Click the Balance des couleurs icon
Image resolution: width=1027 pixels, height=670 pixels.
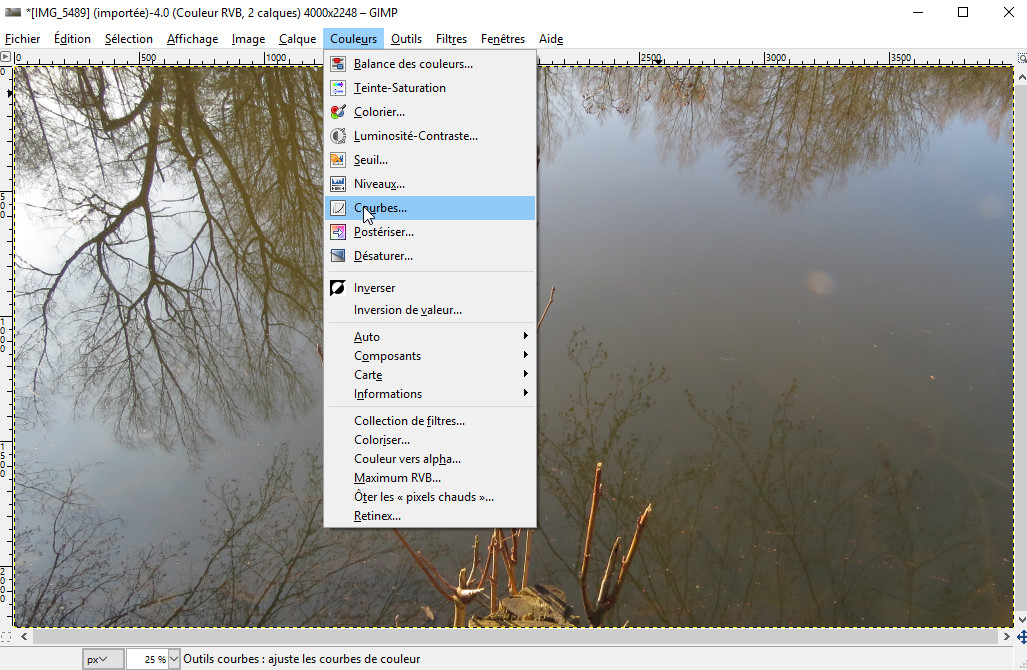[338, 64]
